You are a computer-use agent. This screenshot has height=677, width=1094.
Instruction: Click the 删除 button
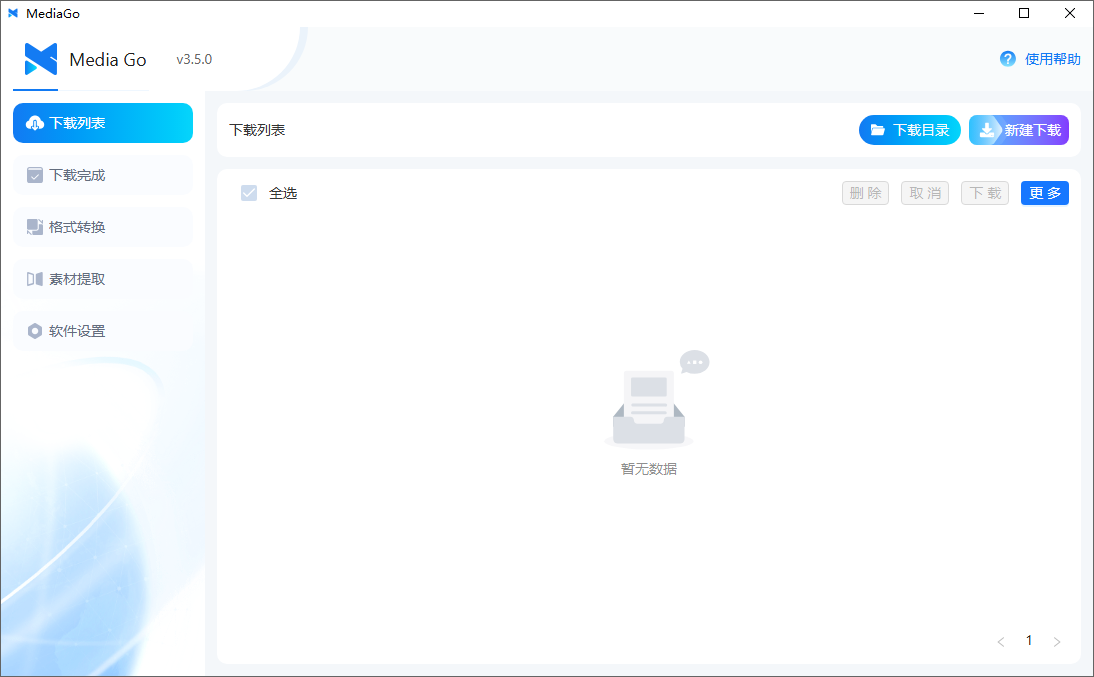(865, 193)
